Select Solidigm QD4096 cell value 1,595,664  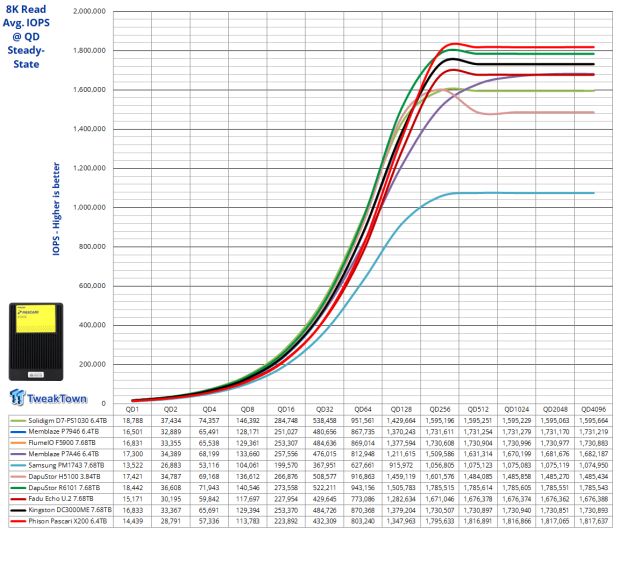(x=594, y=421)
